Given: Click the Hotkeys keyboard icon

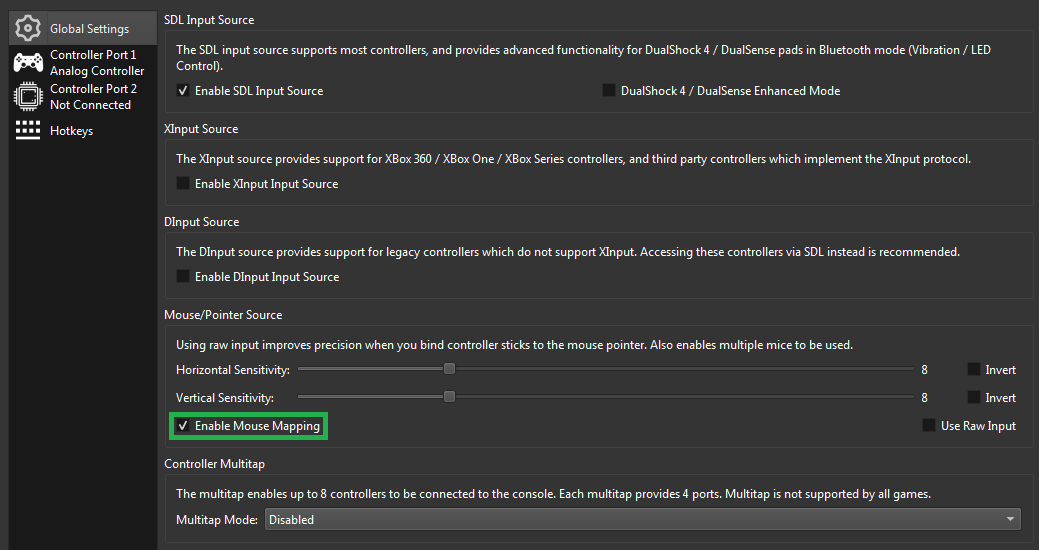Looking at the screenshot, I should [x=27, y=131].
